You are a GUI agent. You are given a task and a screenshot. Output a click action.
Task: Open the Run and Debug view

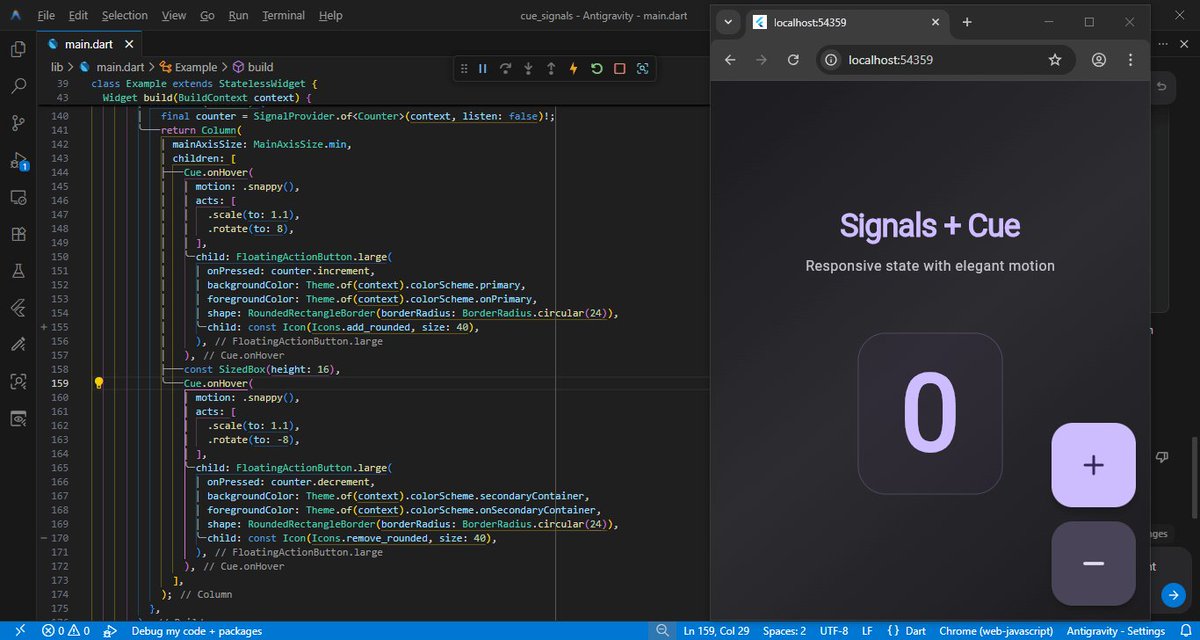(x=18, y=160)
